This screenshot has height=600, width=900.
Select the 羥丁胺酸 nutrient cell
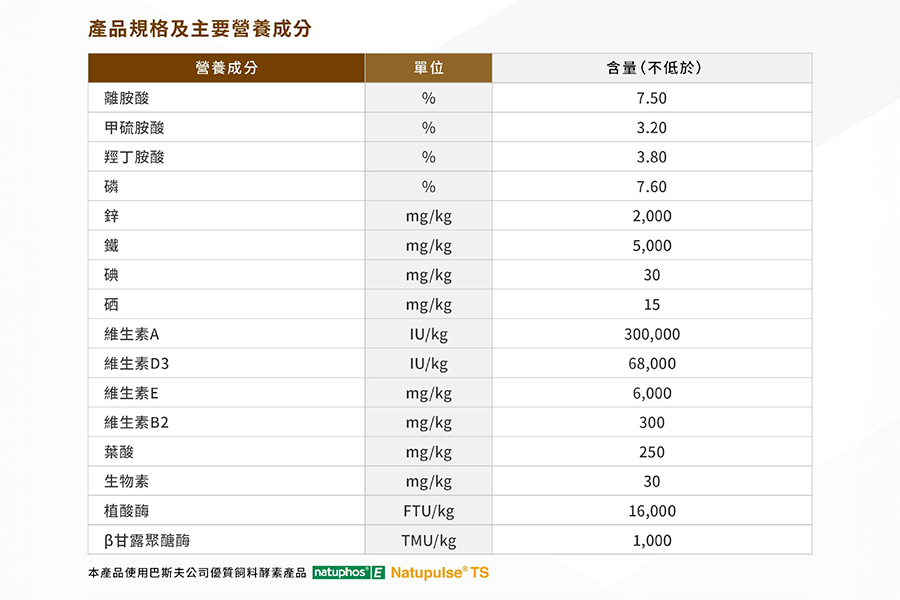pyautogui.click(x=134, y=157)
